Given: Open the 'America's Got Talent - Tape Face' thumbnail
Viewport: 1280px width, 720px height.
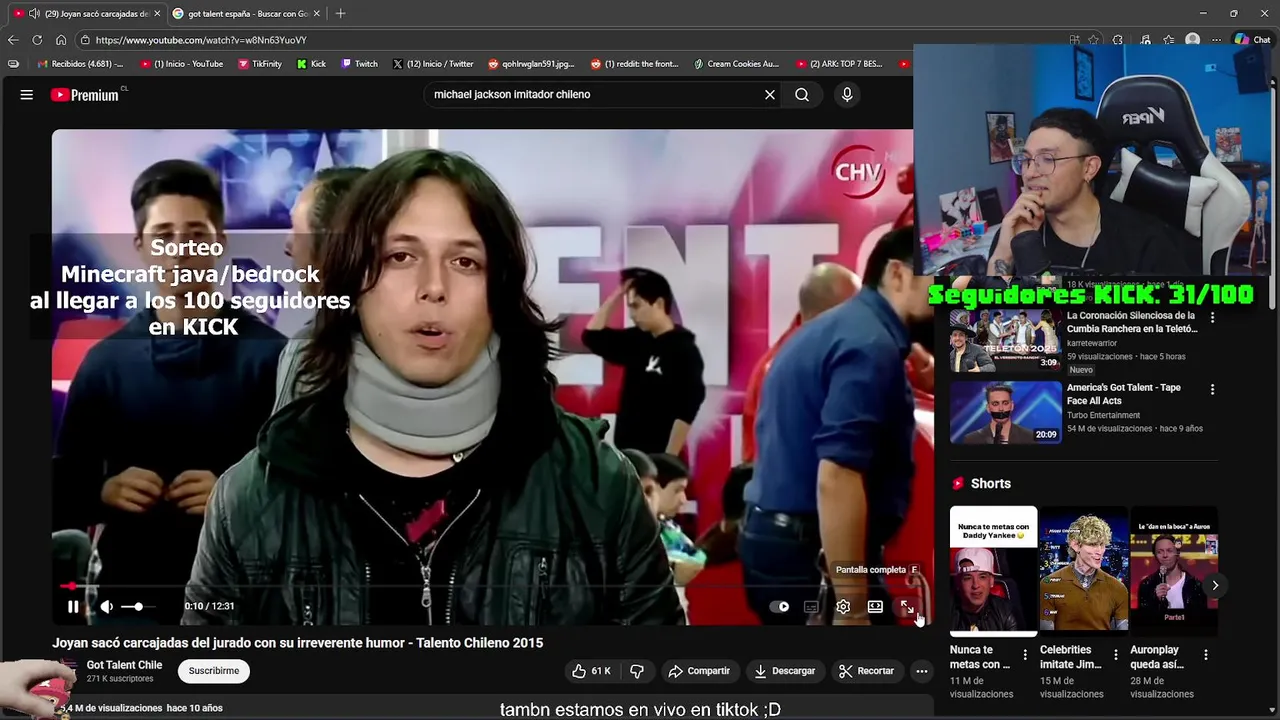Looking at the screenshot, I should [1005, 412].
